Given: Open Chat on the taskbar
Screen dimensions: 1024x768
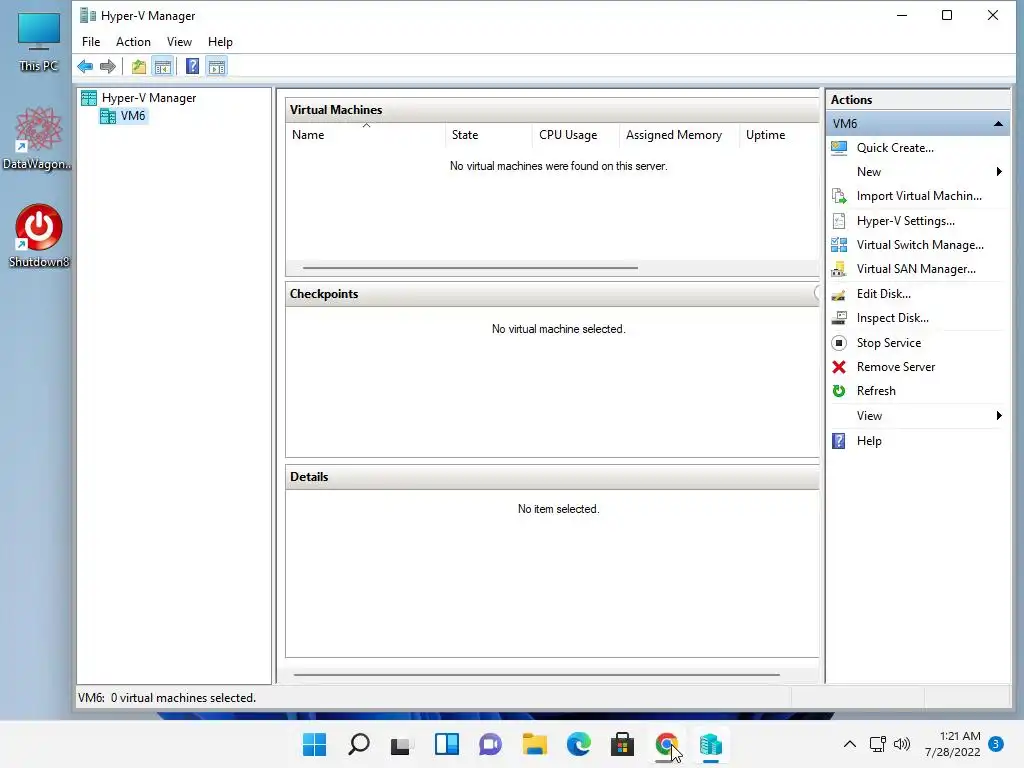Looking at the screenshot, I should pyautogui.click(x=490, y=744).
